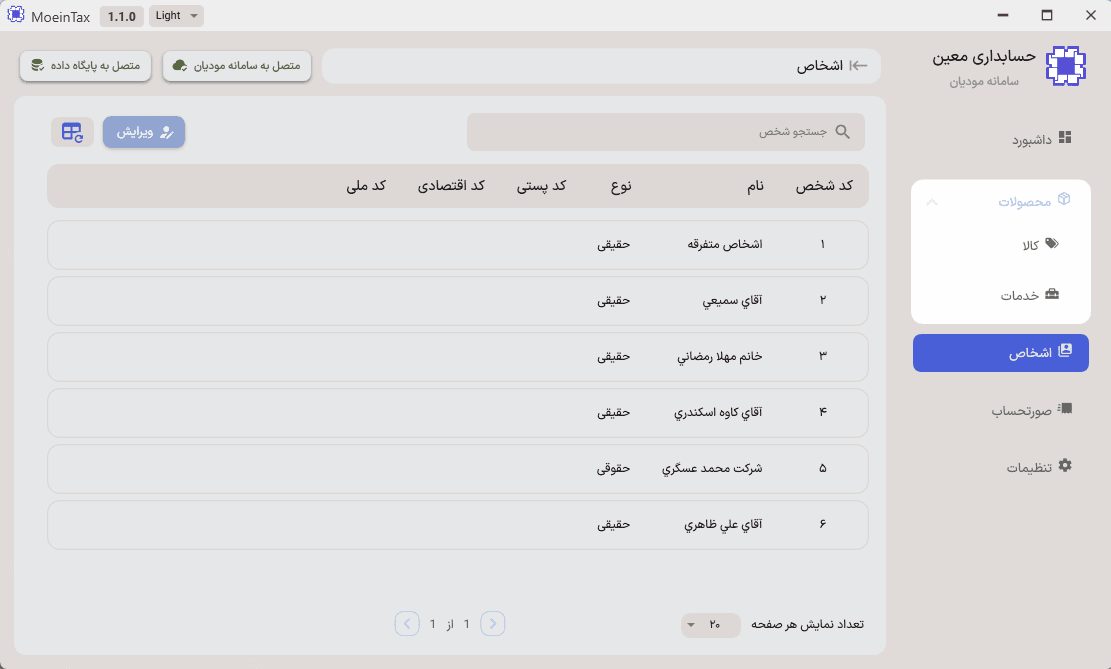Open صورتحساب from the sidebar
The width and height of the screenshot is (1111, 669).
tap(1000, 410)
